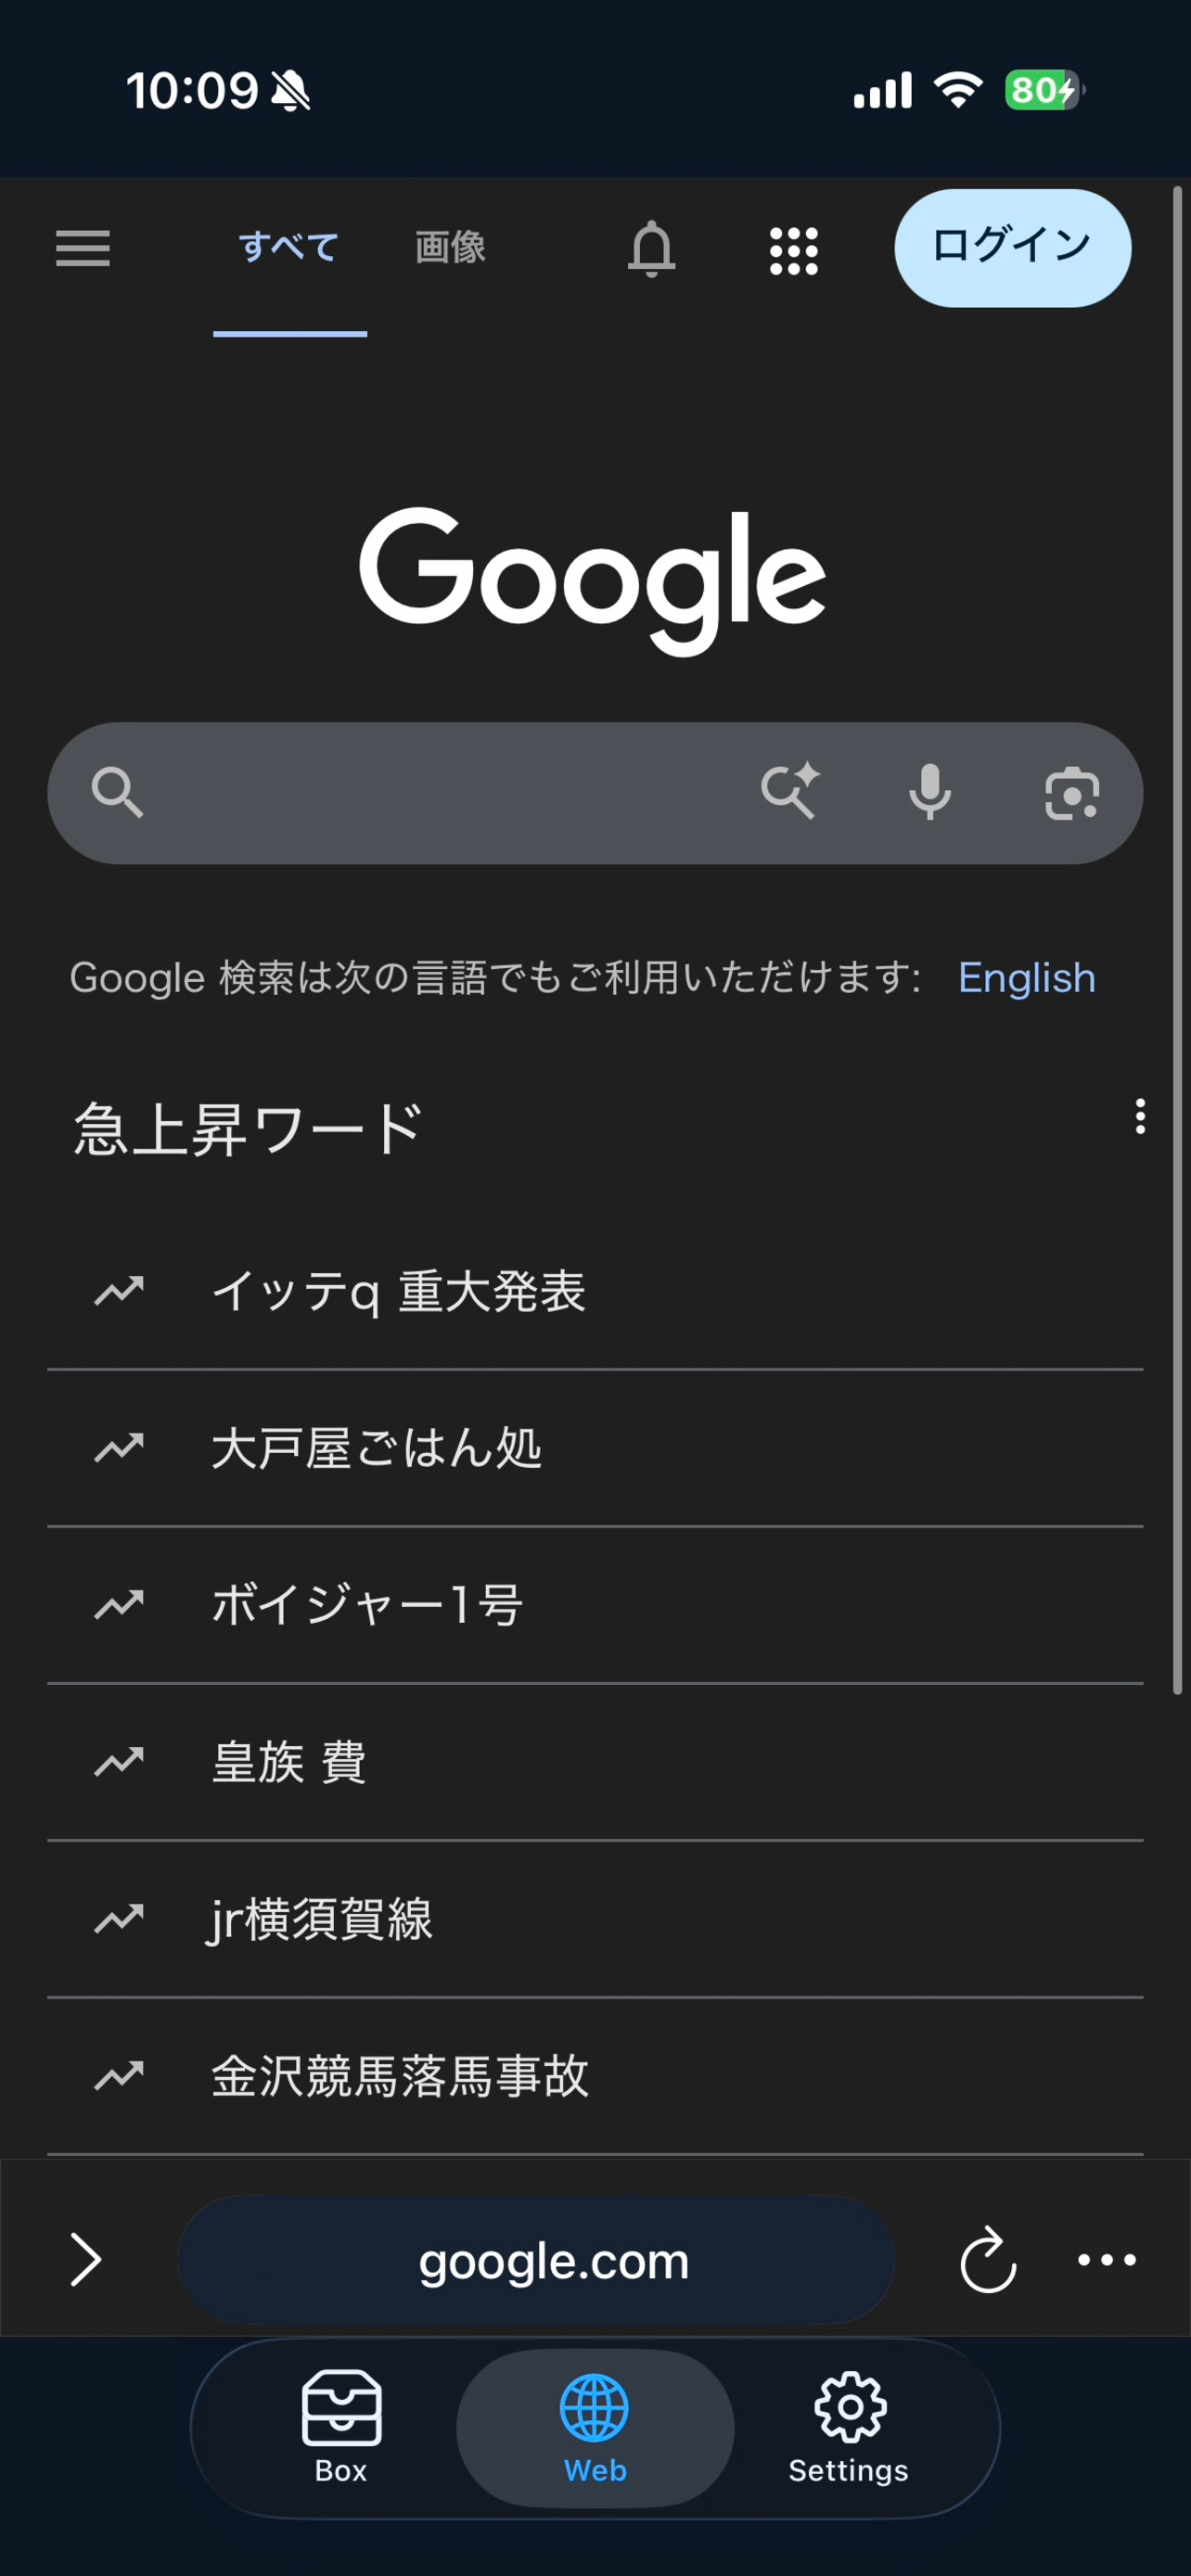The height and width of the screenshot is (2576, 1191).
Task: Open the Box tab
Action: [341, 2427]
